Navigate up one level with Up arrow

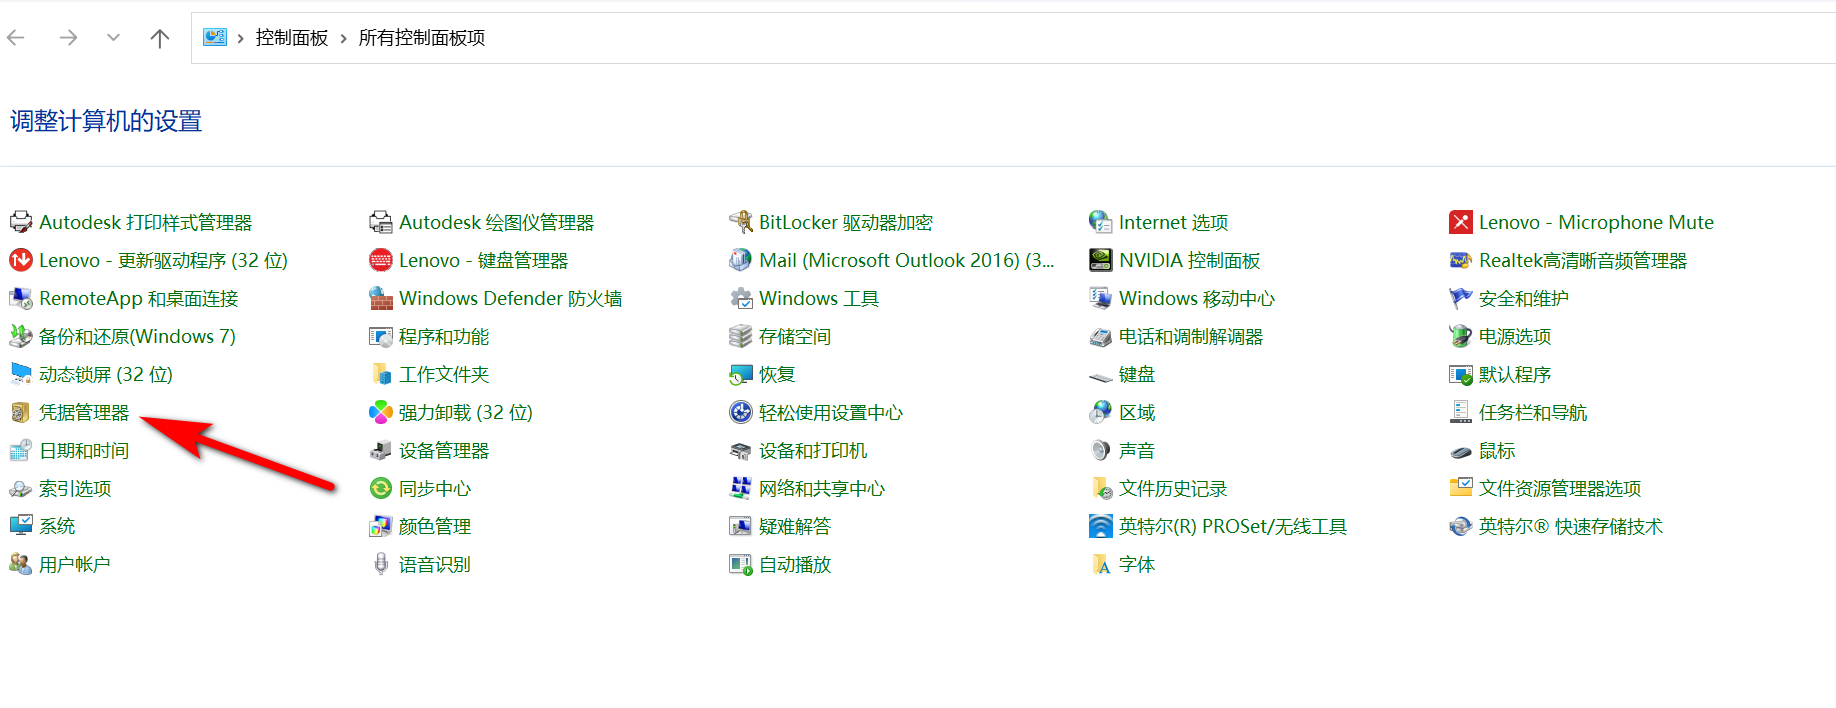(x=159, y=38)
